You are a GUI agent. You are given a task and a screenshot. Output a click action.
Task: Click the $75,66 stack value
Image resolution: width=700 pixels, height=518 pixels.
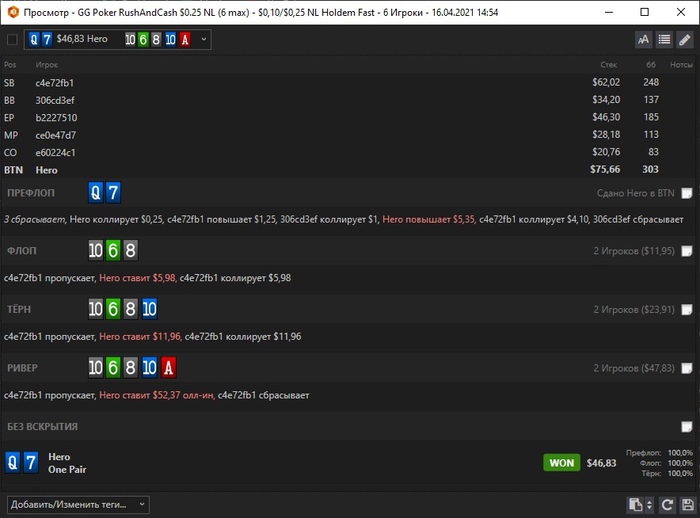605,169
